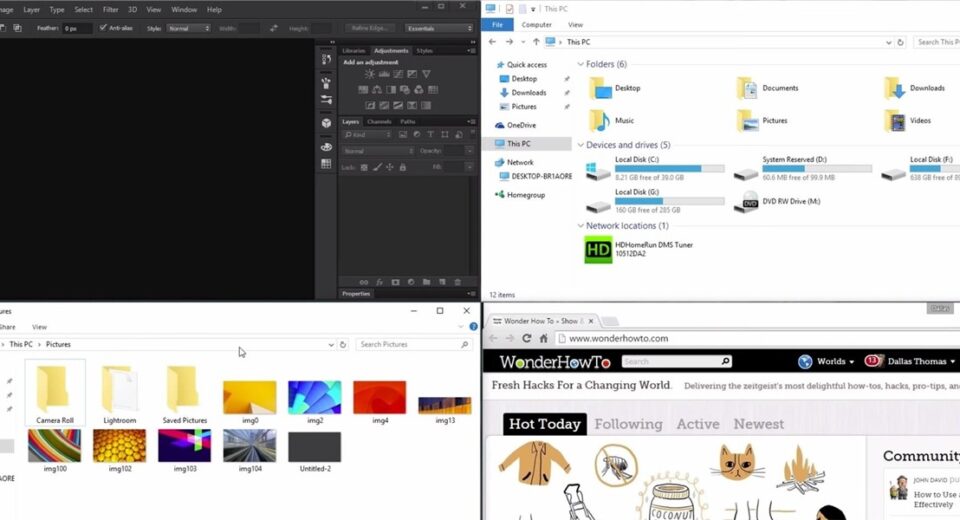Click the fx layer style icon
960x520 pixels.
[x=380, y=282]
